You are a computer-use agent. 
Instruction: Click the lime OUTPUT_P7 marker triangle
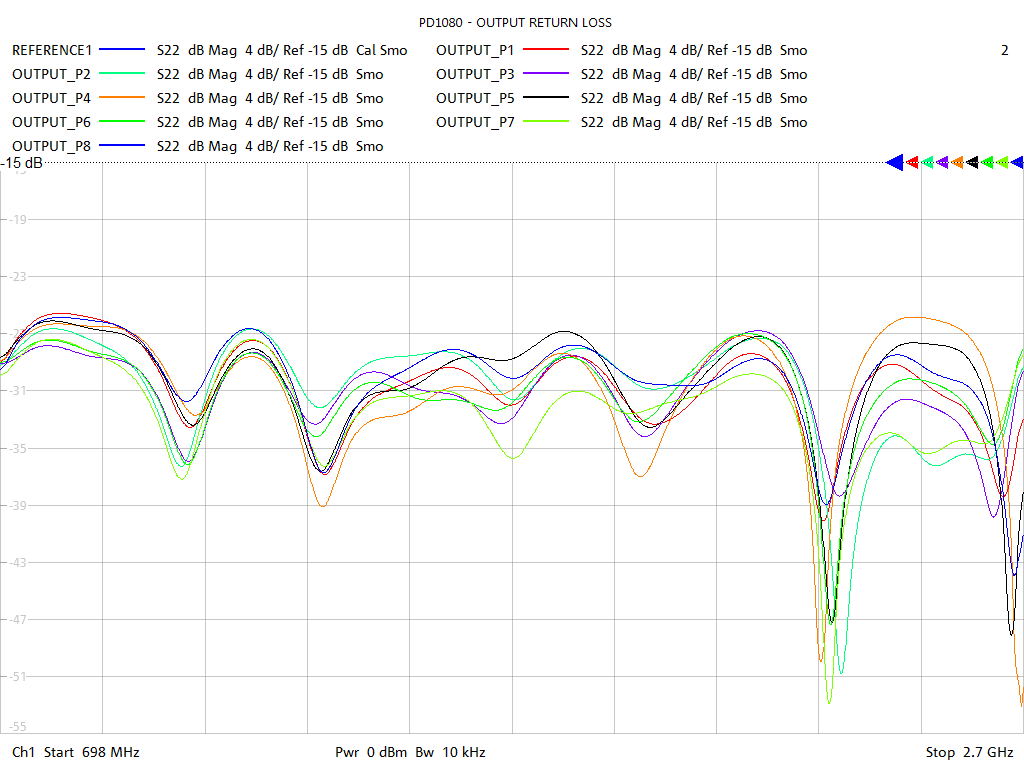(x=1003, y=161)
